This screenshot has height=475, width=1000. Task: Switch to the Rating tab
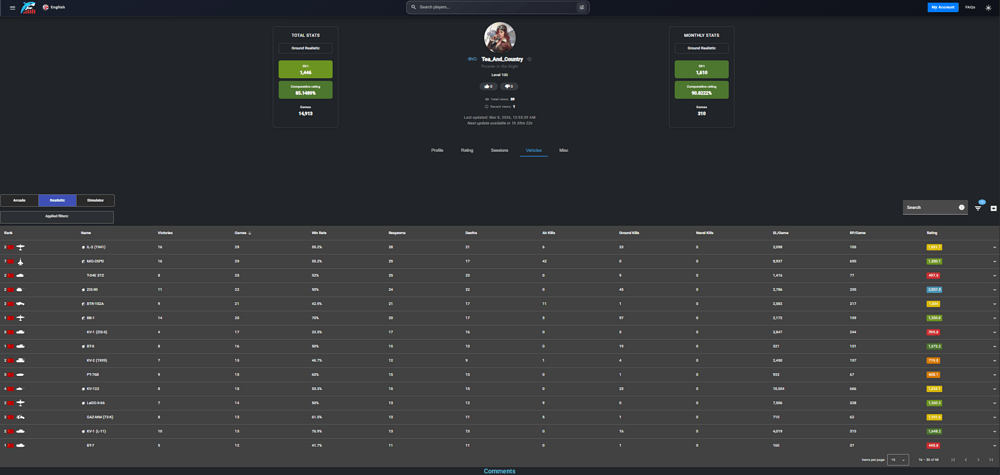pos(467,150)
